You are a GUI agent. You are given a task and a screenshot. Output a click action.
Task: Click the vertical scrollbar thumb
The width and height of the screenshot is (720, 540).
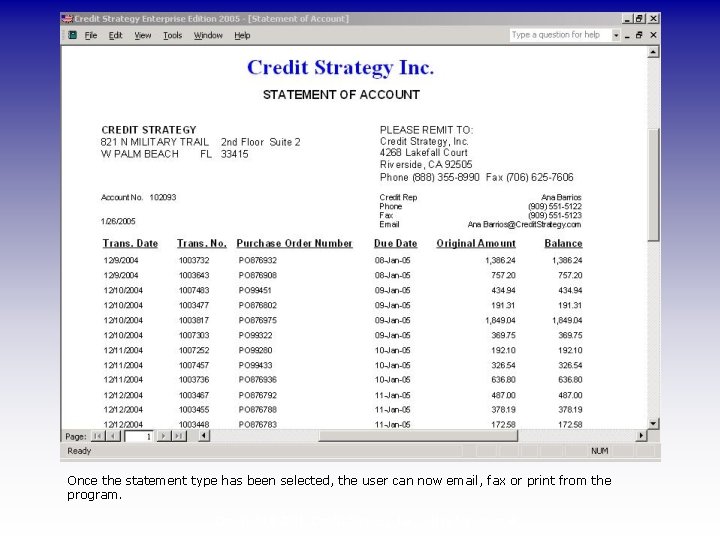653,184
